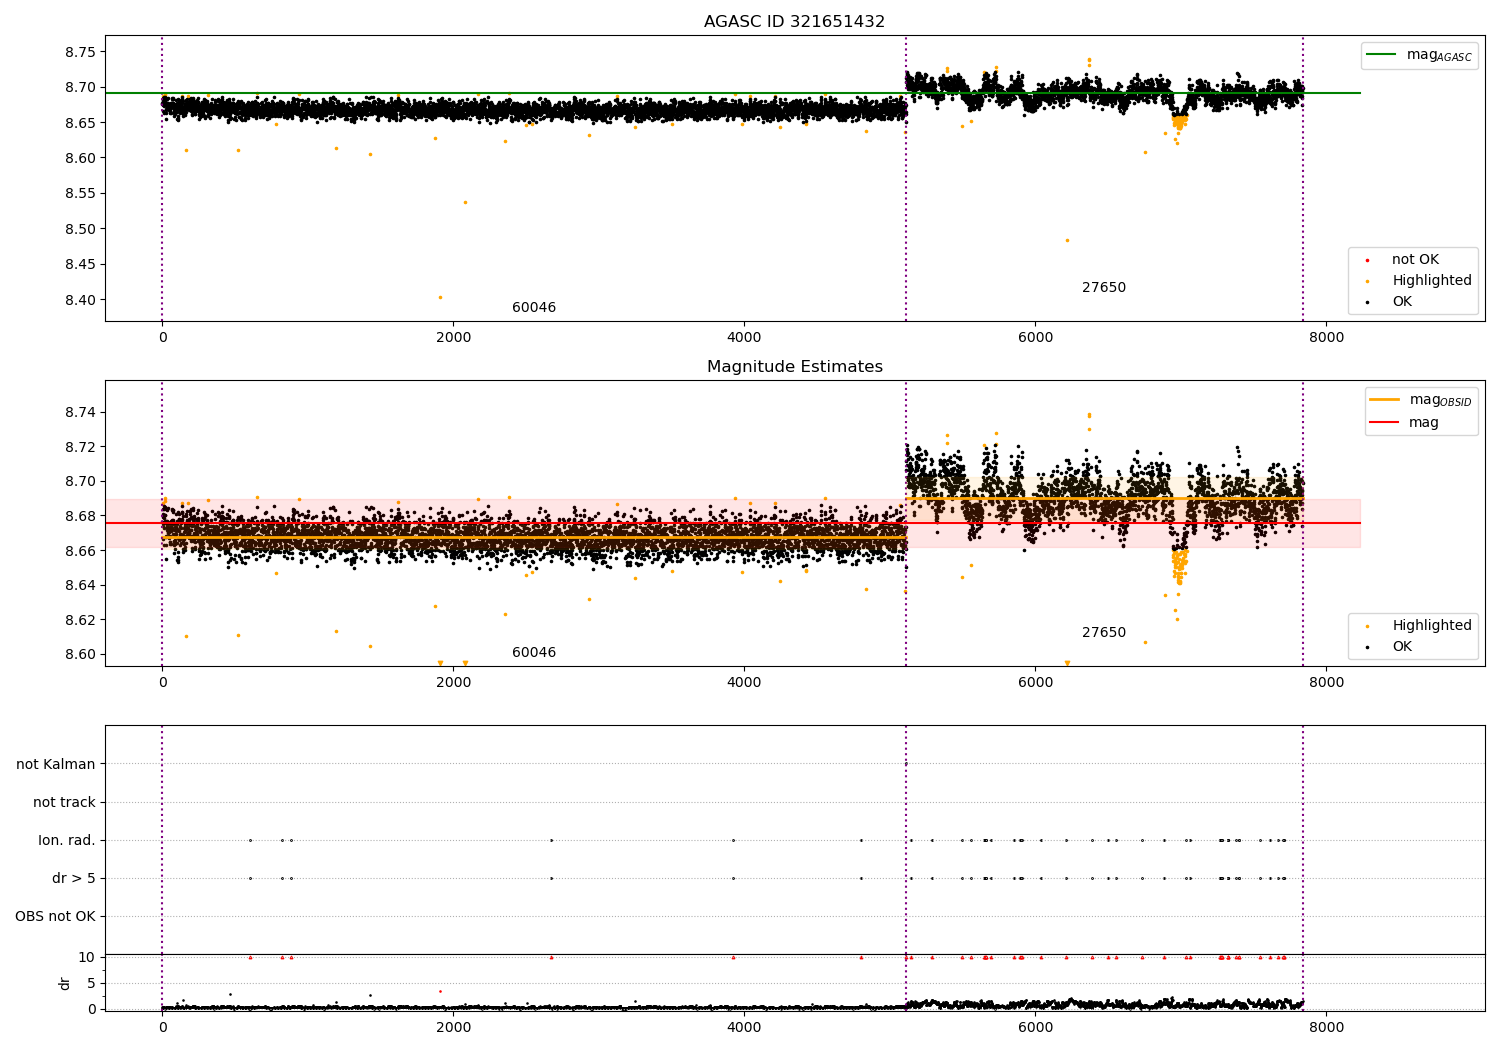Click the 'not Kalman' y-axis label
1500x1050 pixels.
56,764
